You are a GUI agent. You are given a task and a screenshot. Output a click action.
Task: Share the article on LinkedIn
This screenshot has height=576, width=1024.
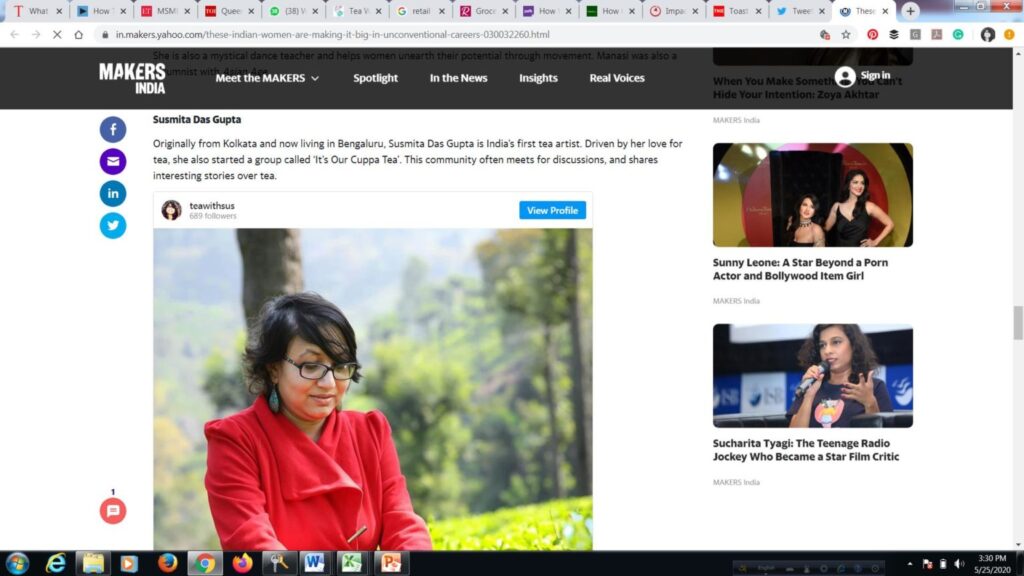[113, 193]
